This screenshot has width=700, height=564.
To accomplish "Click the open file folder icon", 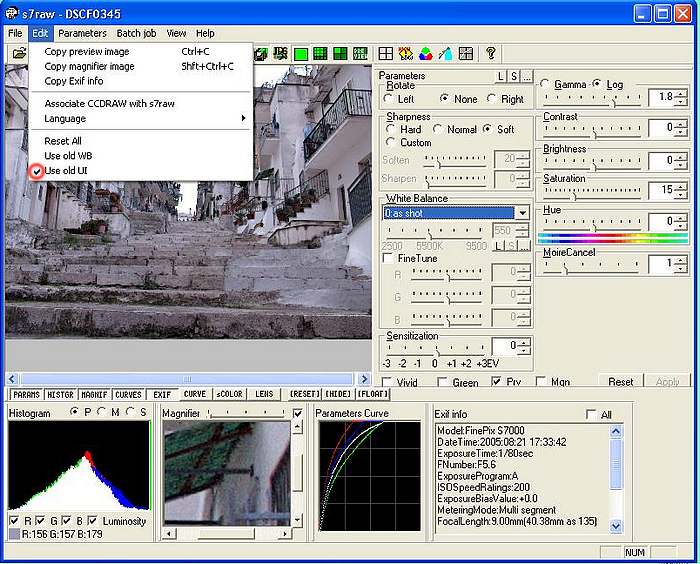I will [x=18, y=53].
